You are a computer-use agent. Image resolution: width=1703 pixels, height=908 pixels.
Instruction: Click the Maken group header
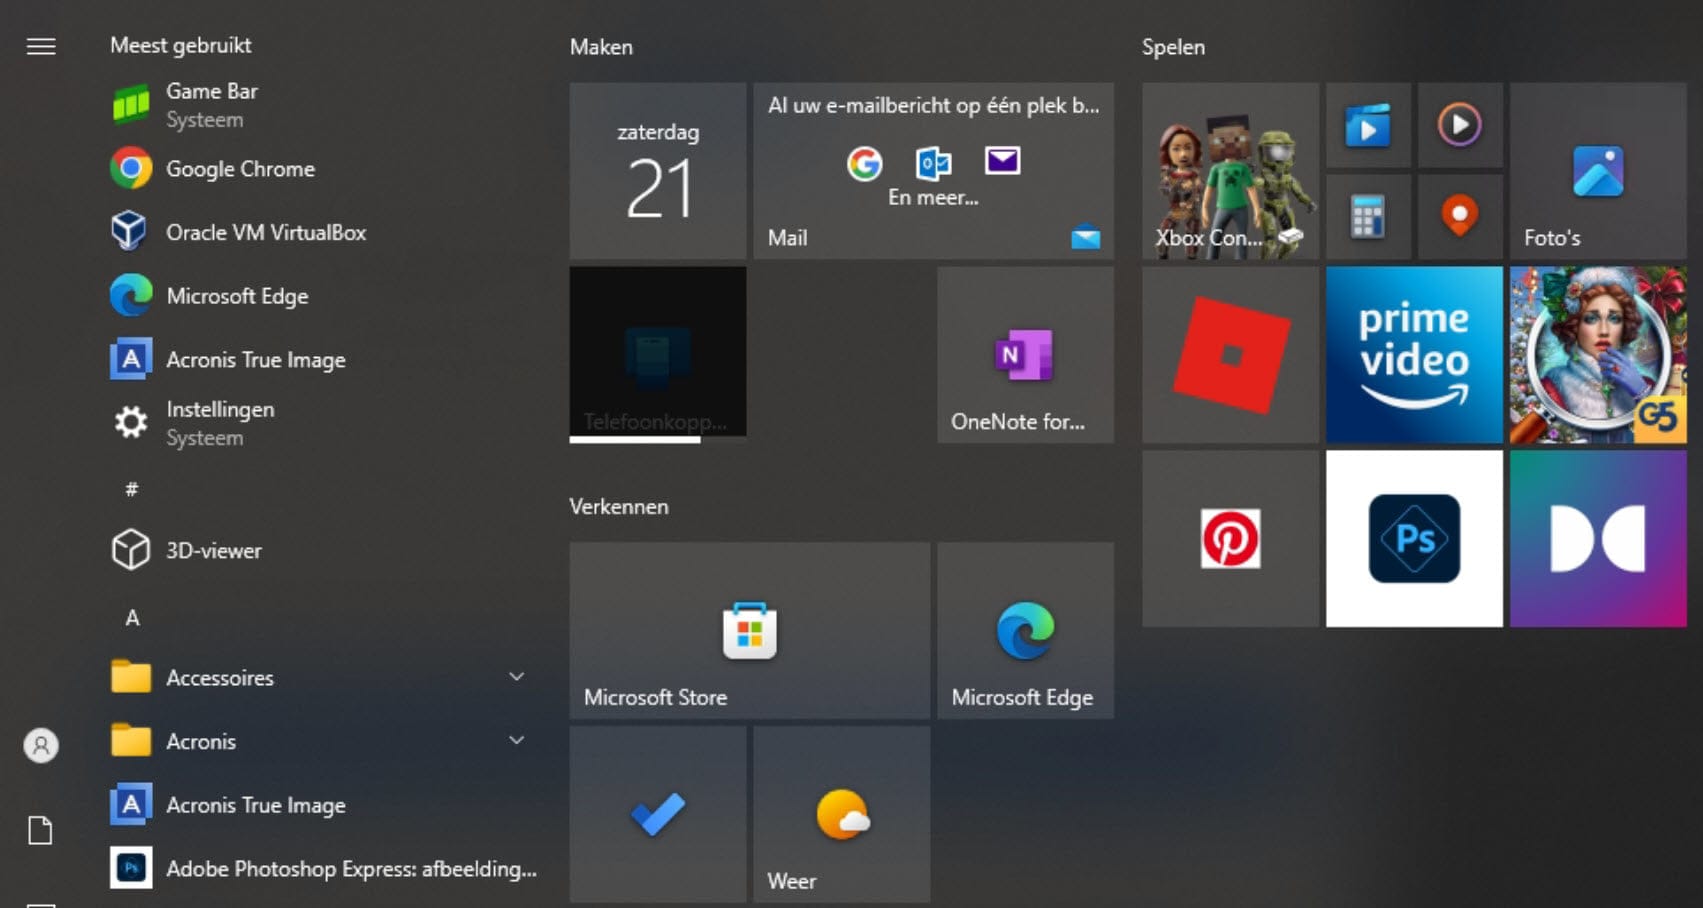point(601,47)
